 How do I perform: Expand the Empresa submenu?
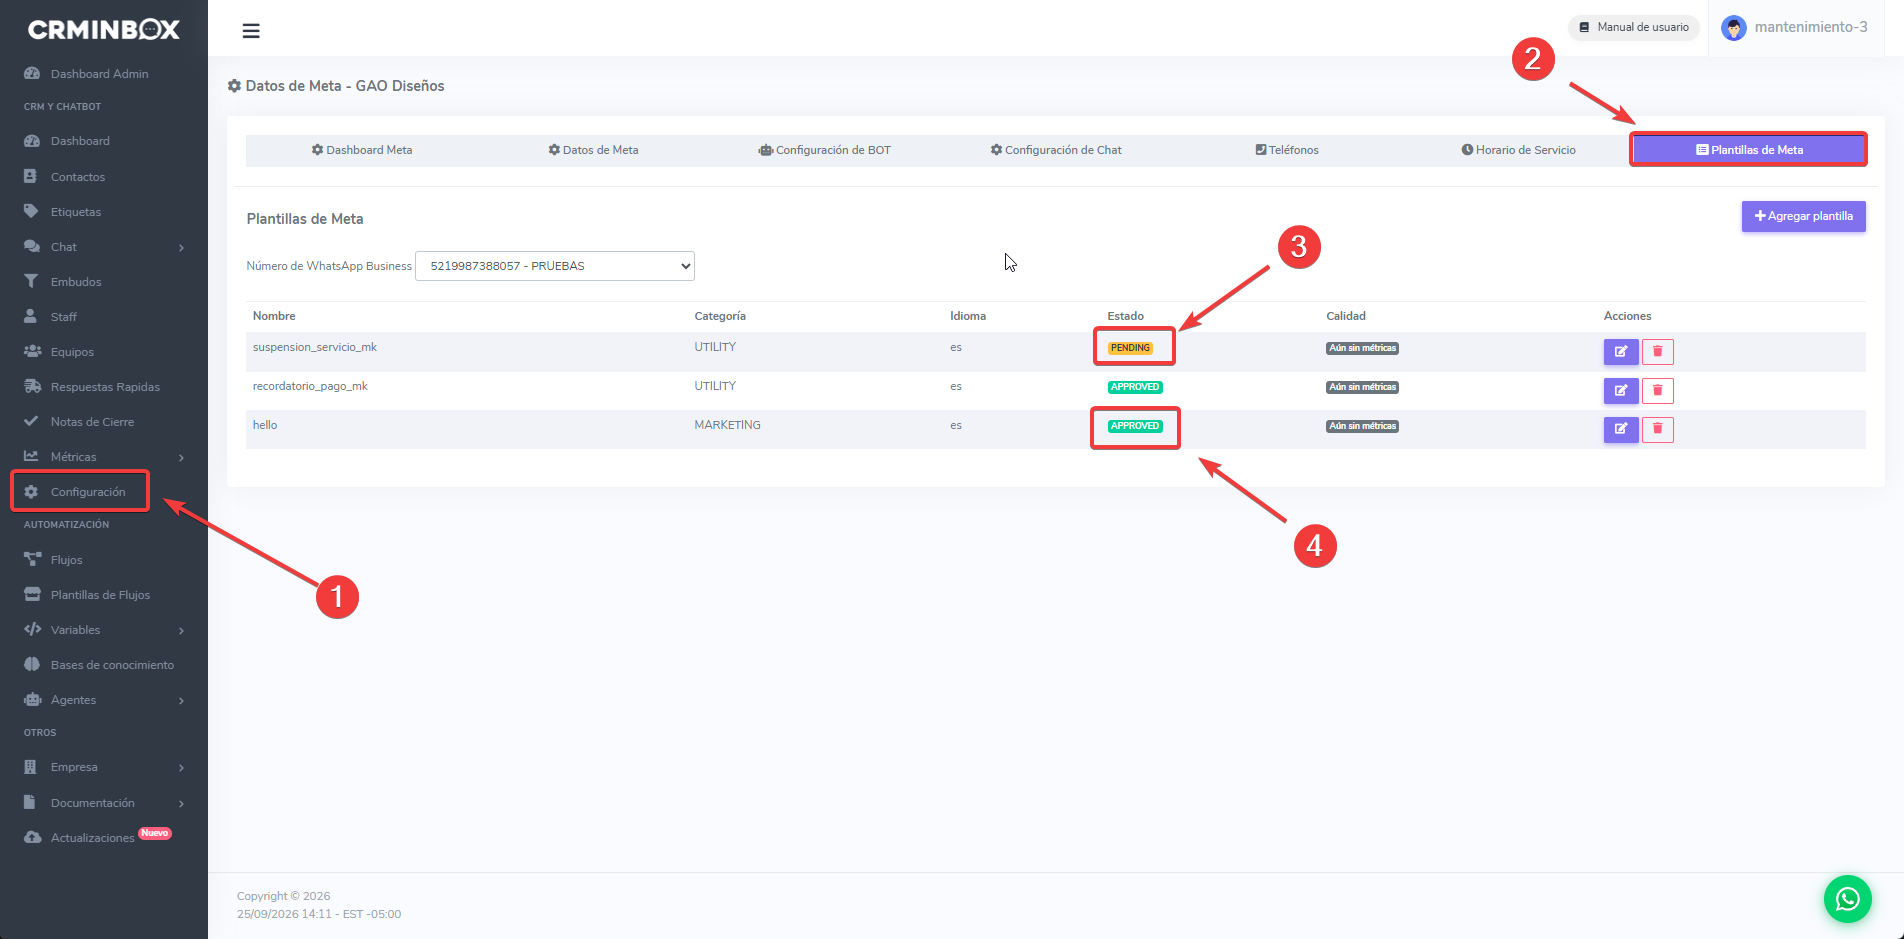pos(104,767)
